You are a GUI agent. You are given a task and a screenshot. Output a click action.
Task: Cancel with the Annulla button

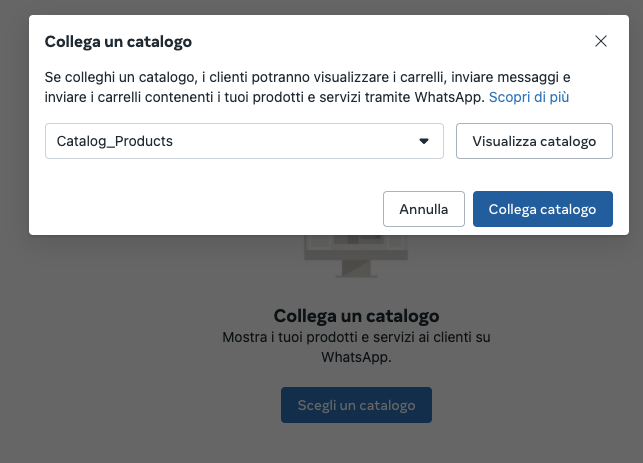click(424, 209)
